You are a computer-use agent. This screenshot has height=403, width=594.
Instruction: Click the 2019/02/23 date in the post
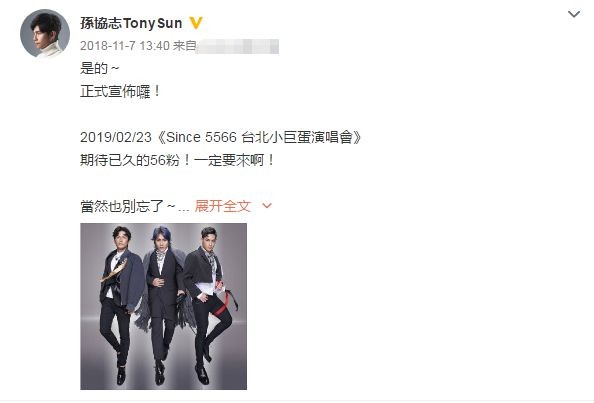click(116, 137)
